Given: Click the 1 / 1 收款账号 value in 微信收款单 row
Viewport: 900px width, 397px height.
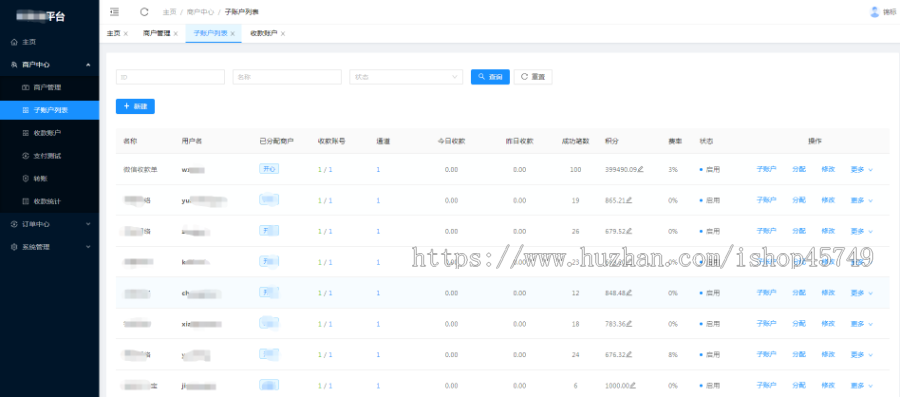Looking at the screenshot, I should point(325,170).
